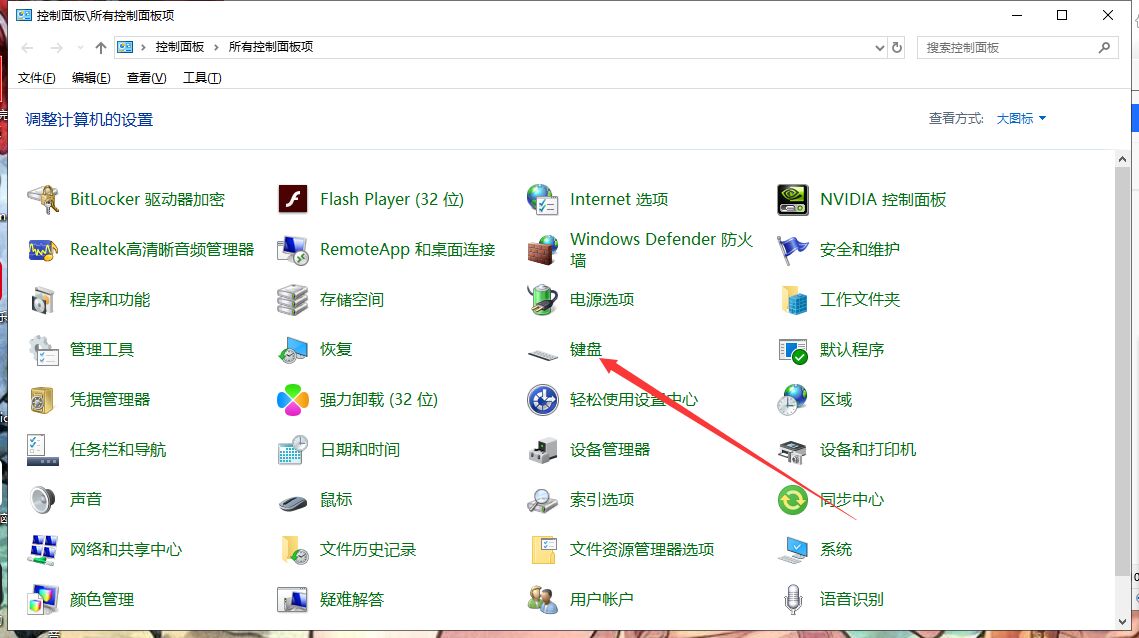
Task: Open the 管理工具 icon
Action: pos(43,350)
